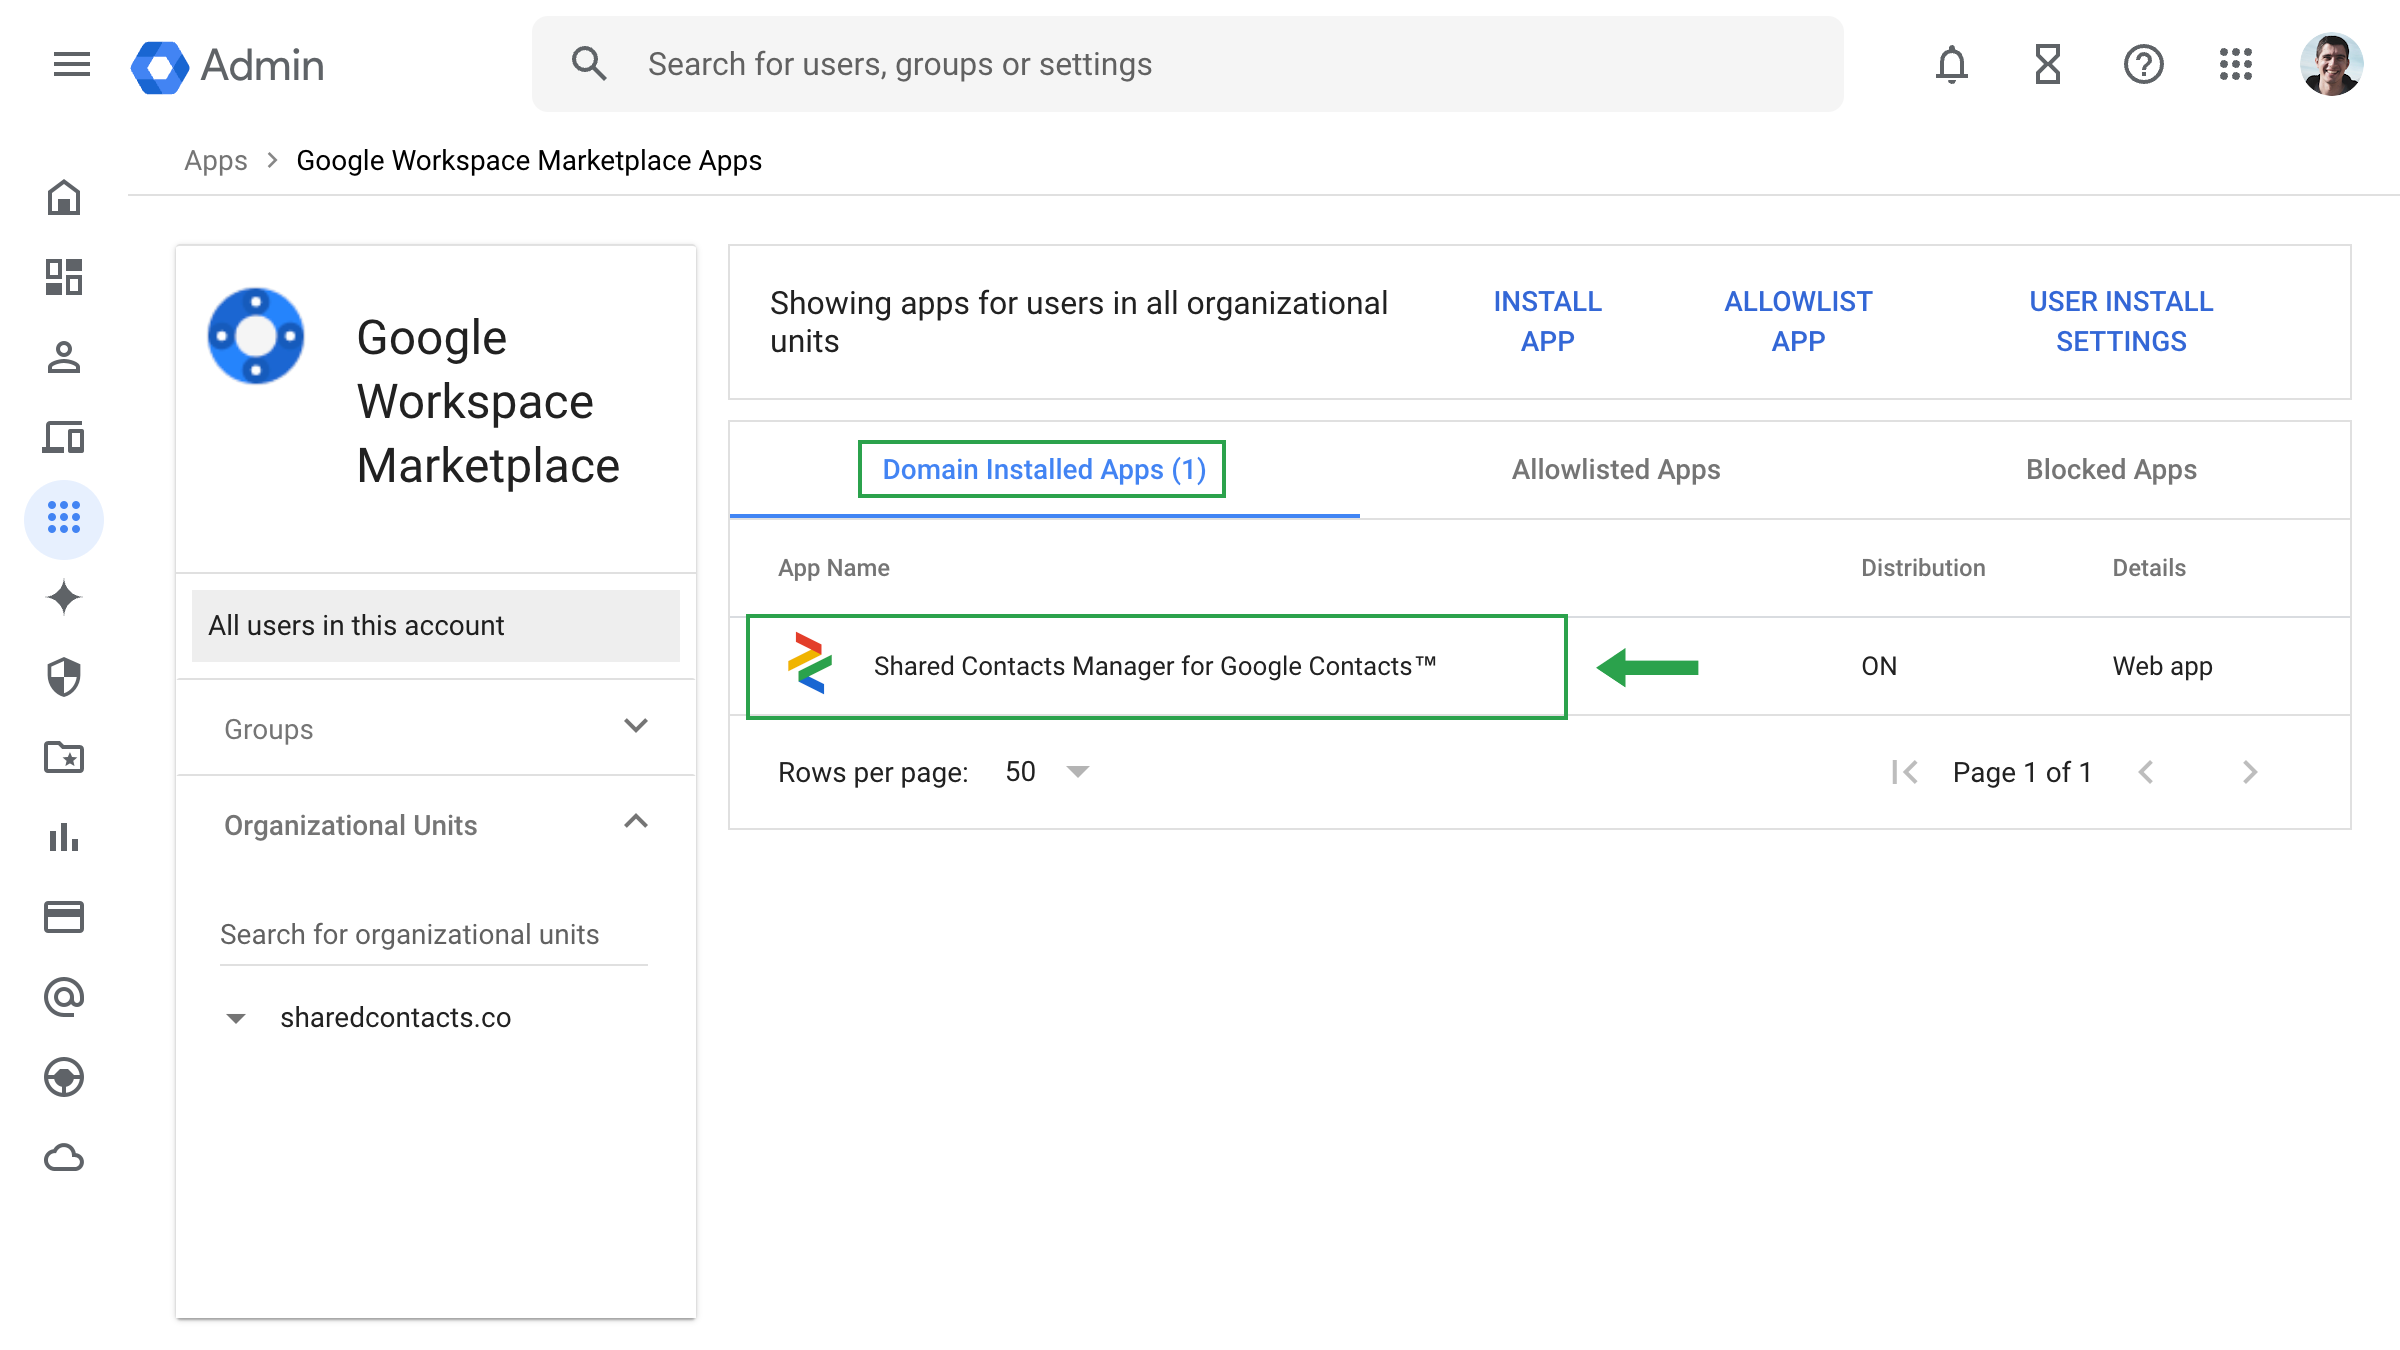Expand the Groups section
The height and width of the screenshot is (1350, 2400).
point(436,729)
